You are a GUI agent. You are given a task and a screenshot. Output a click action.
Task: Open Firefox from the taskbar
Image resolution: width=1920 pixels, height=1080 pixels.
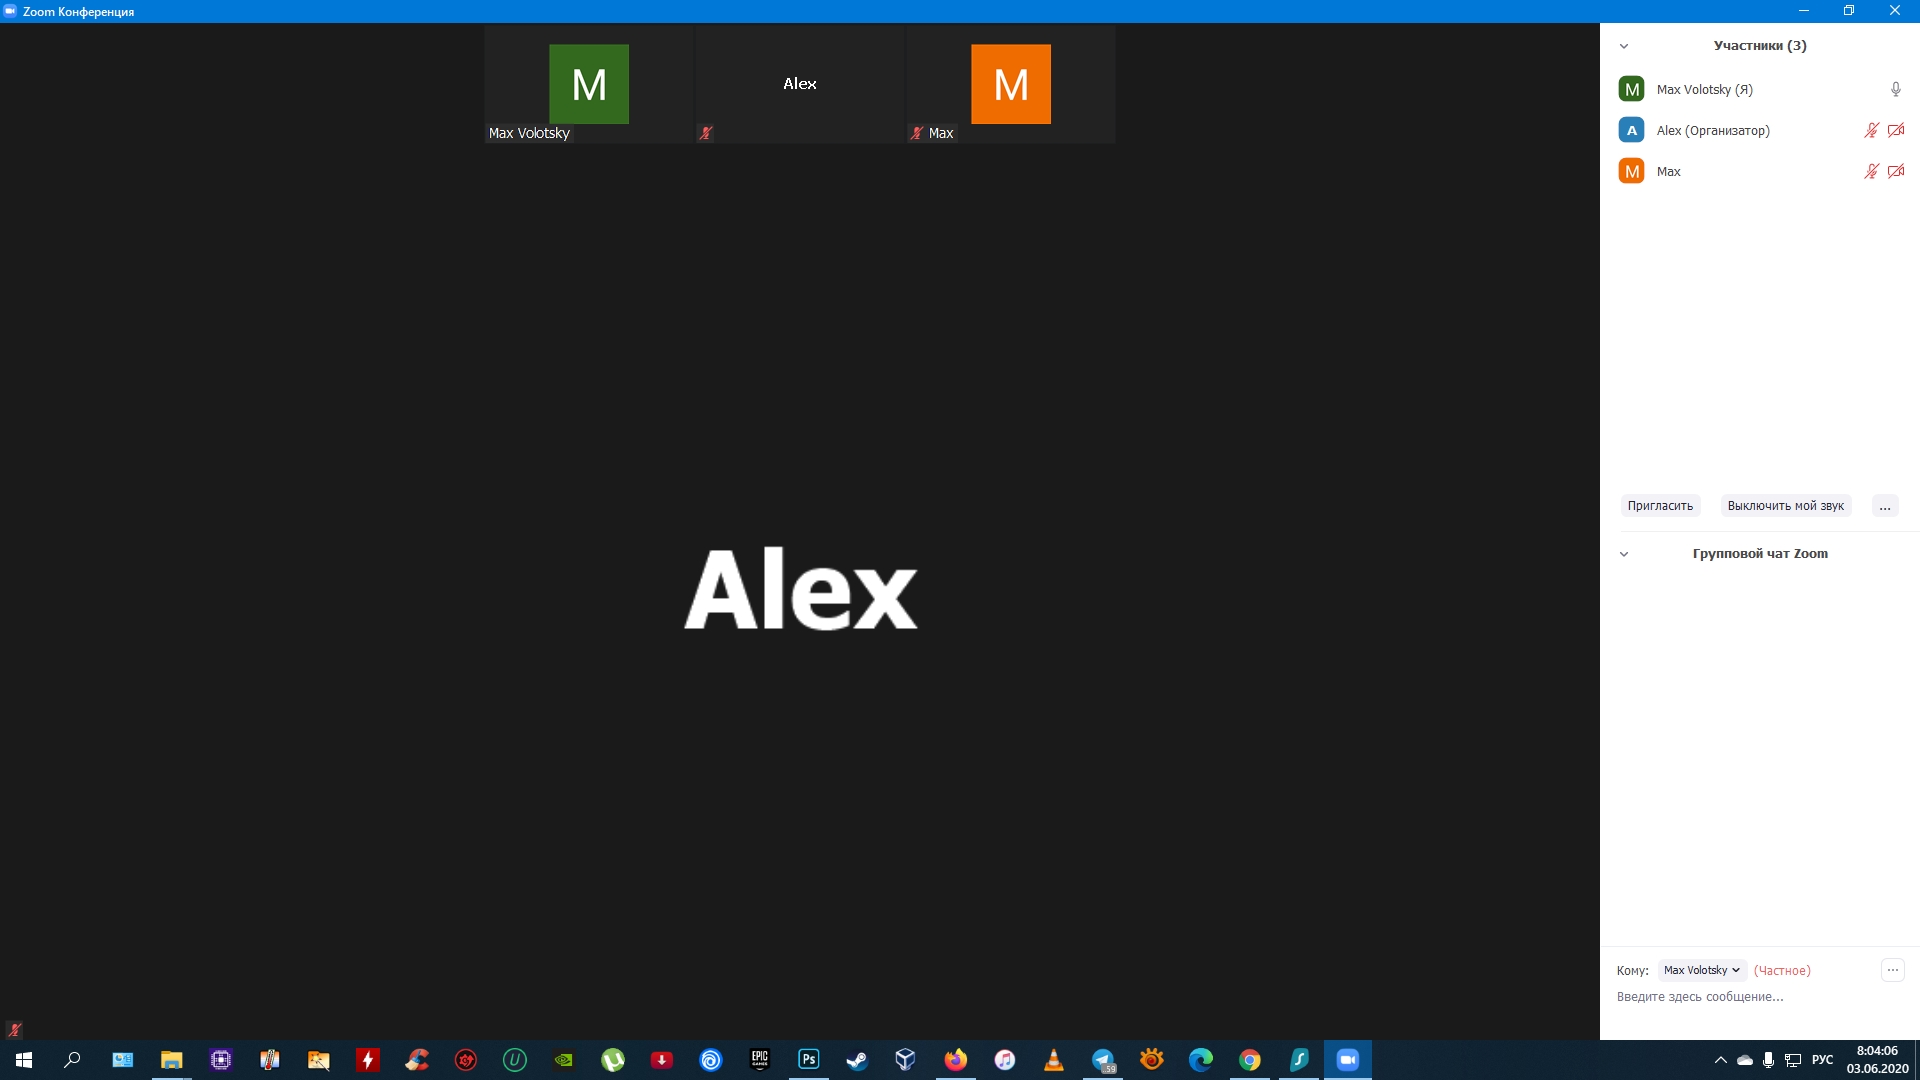pos(955,1060)
